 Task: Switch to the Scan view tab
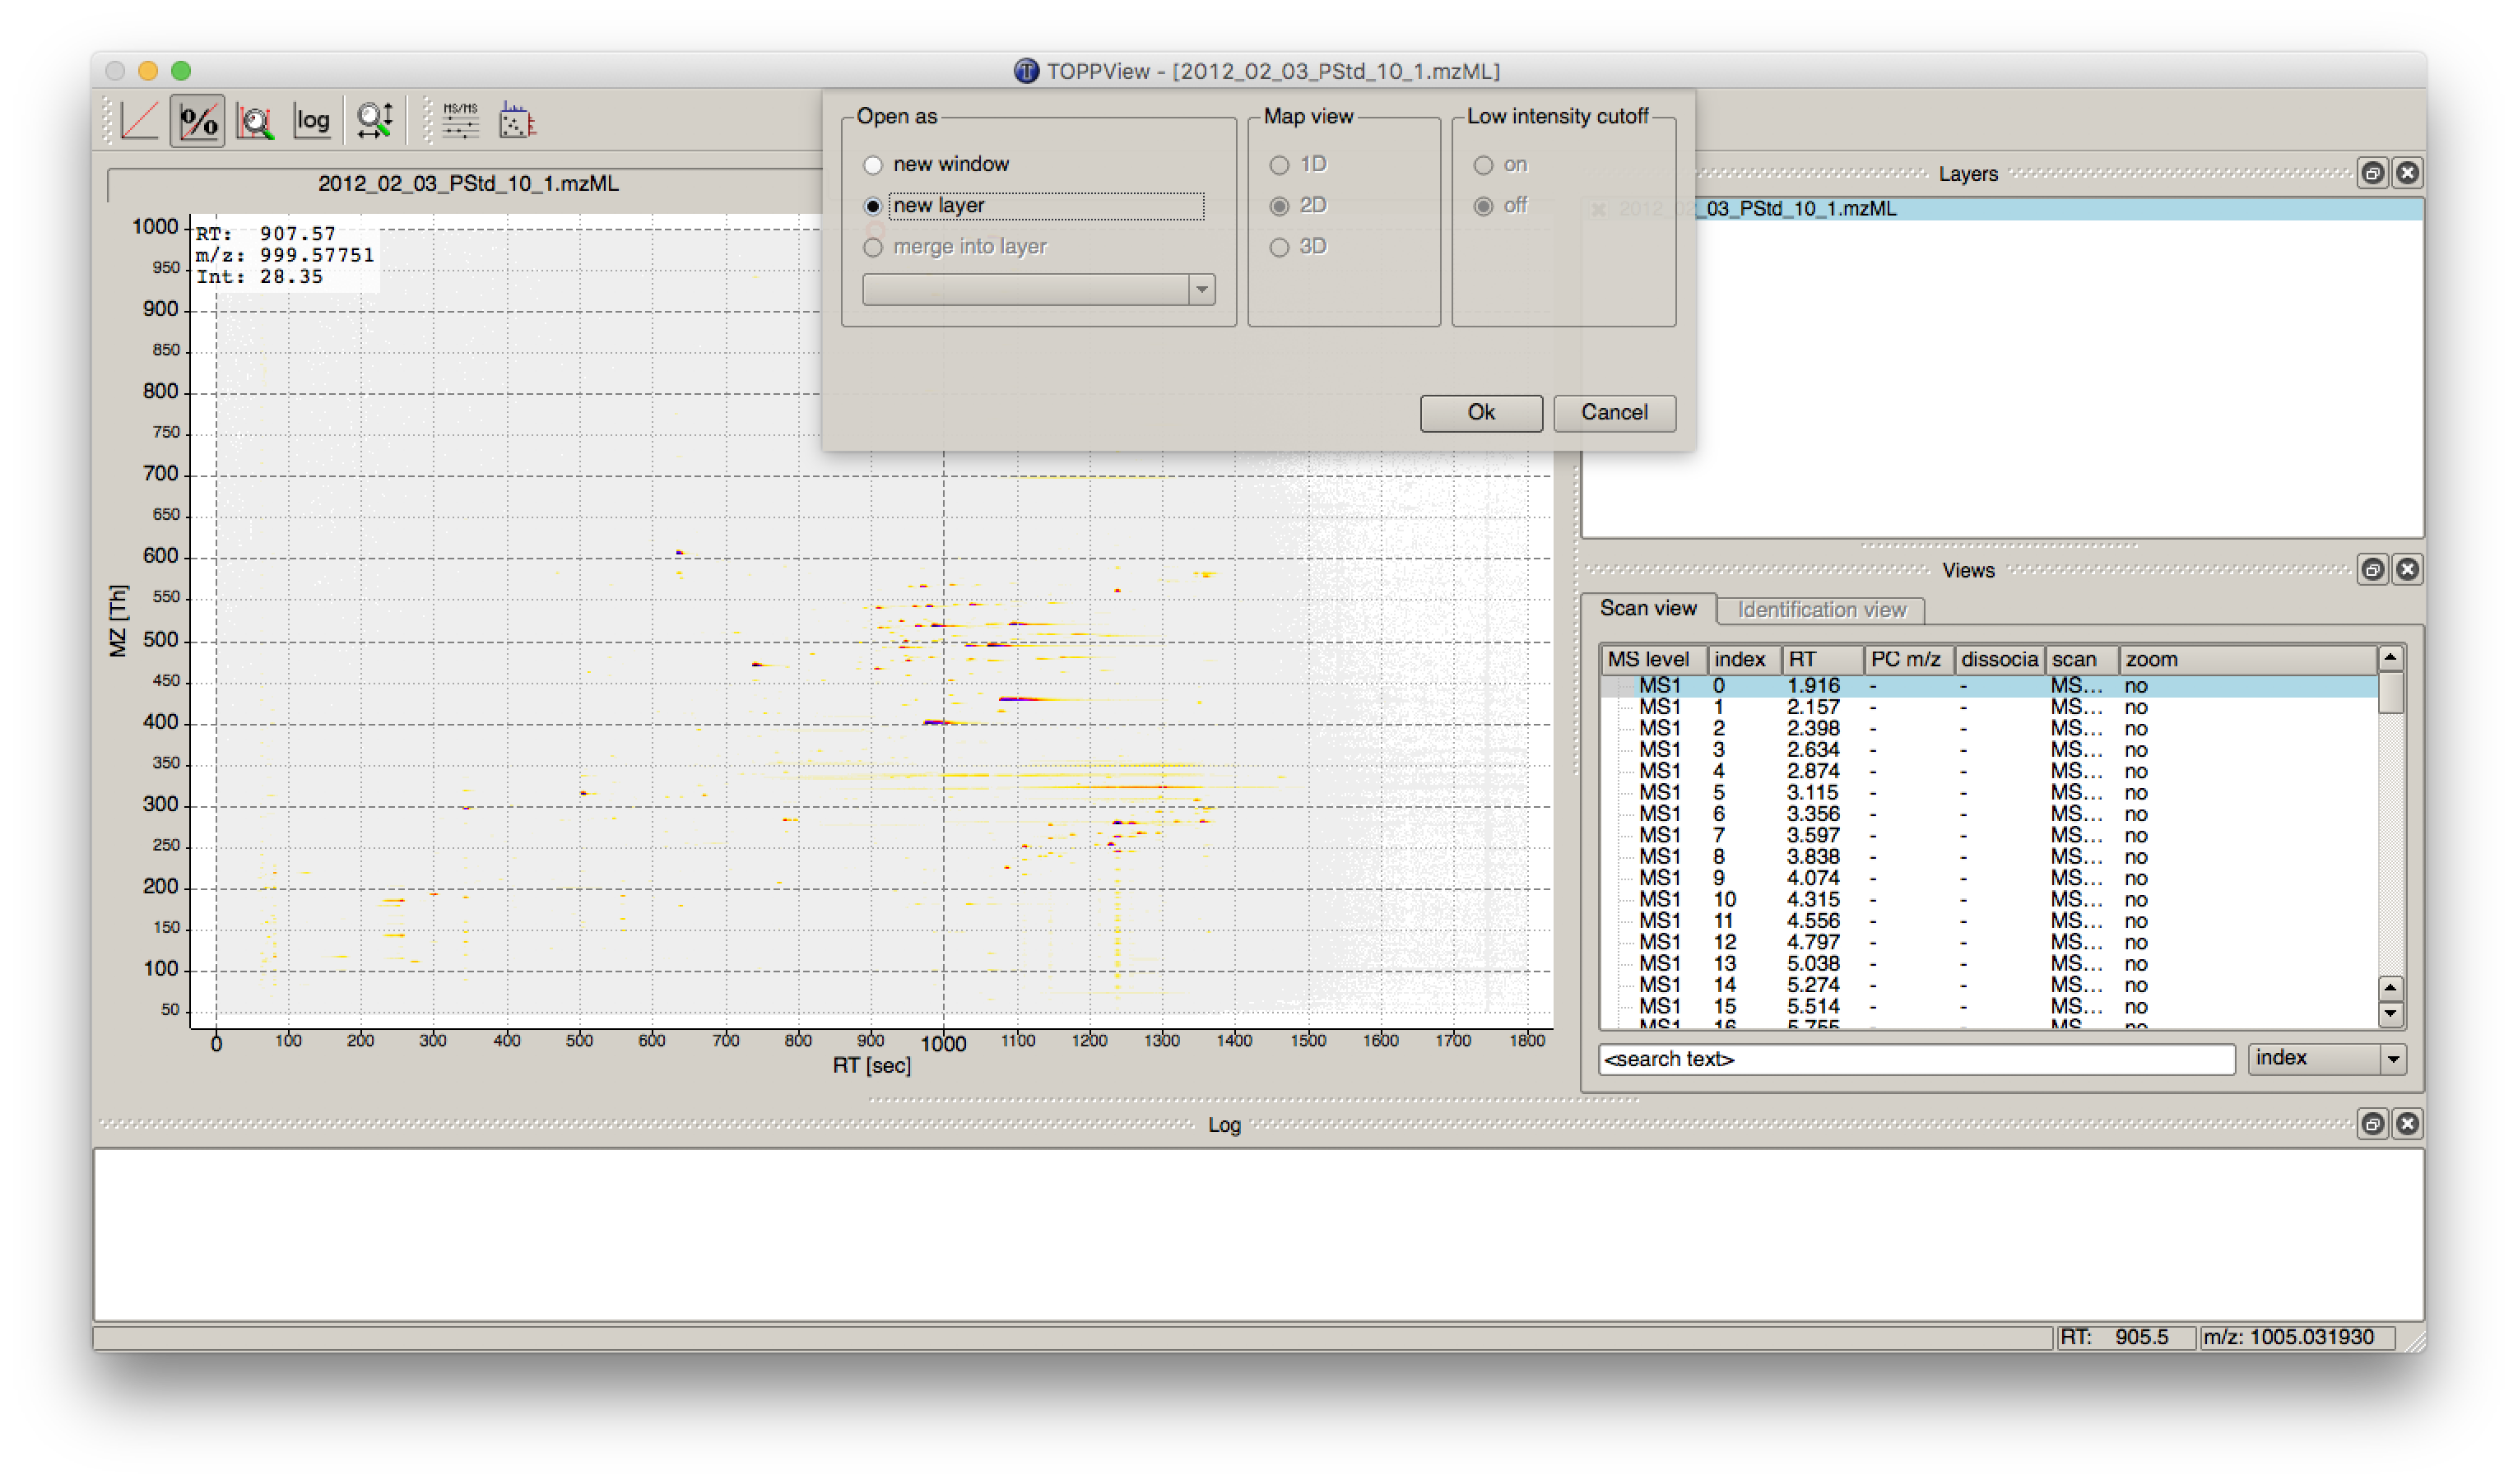(1648, 608)
